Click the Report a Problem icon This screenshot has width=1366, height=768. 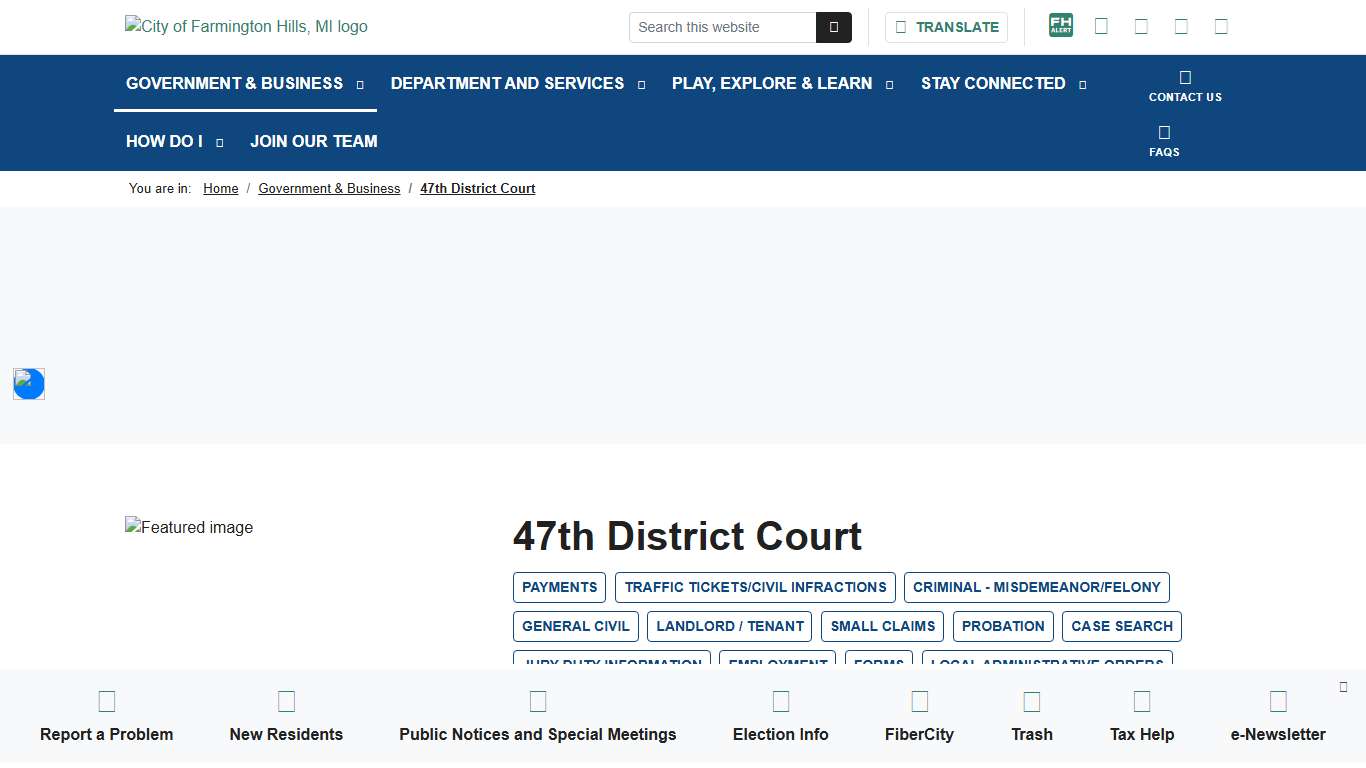pos(106,700)
